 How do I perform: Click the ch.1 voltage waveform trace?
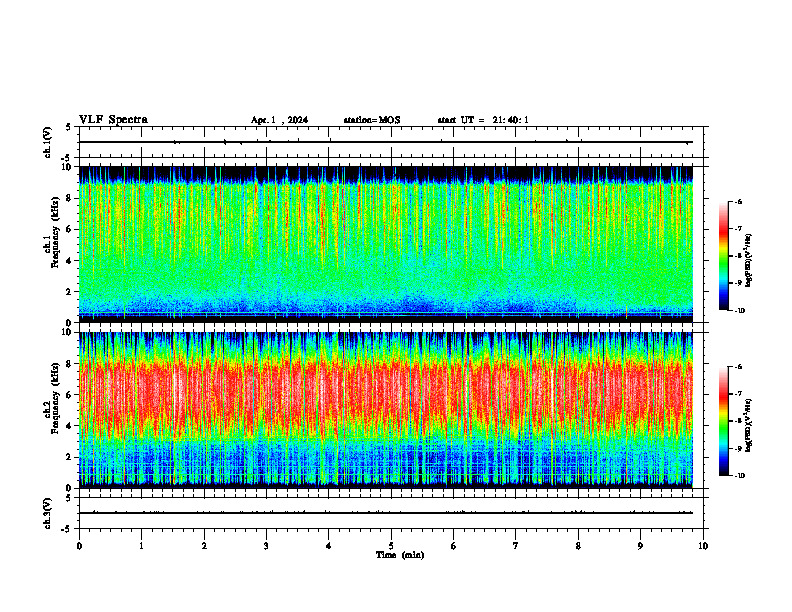tap(386, 142)
